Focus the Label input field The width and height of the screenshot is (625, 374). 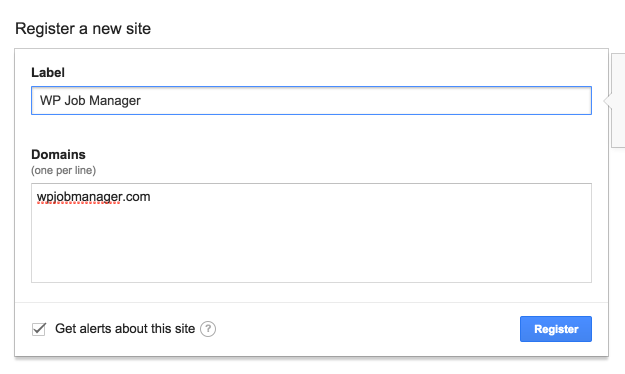(x=311, y=100)
